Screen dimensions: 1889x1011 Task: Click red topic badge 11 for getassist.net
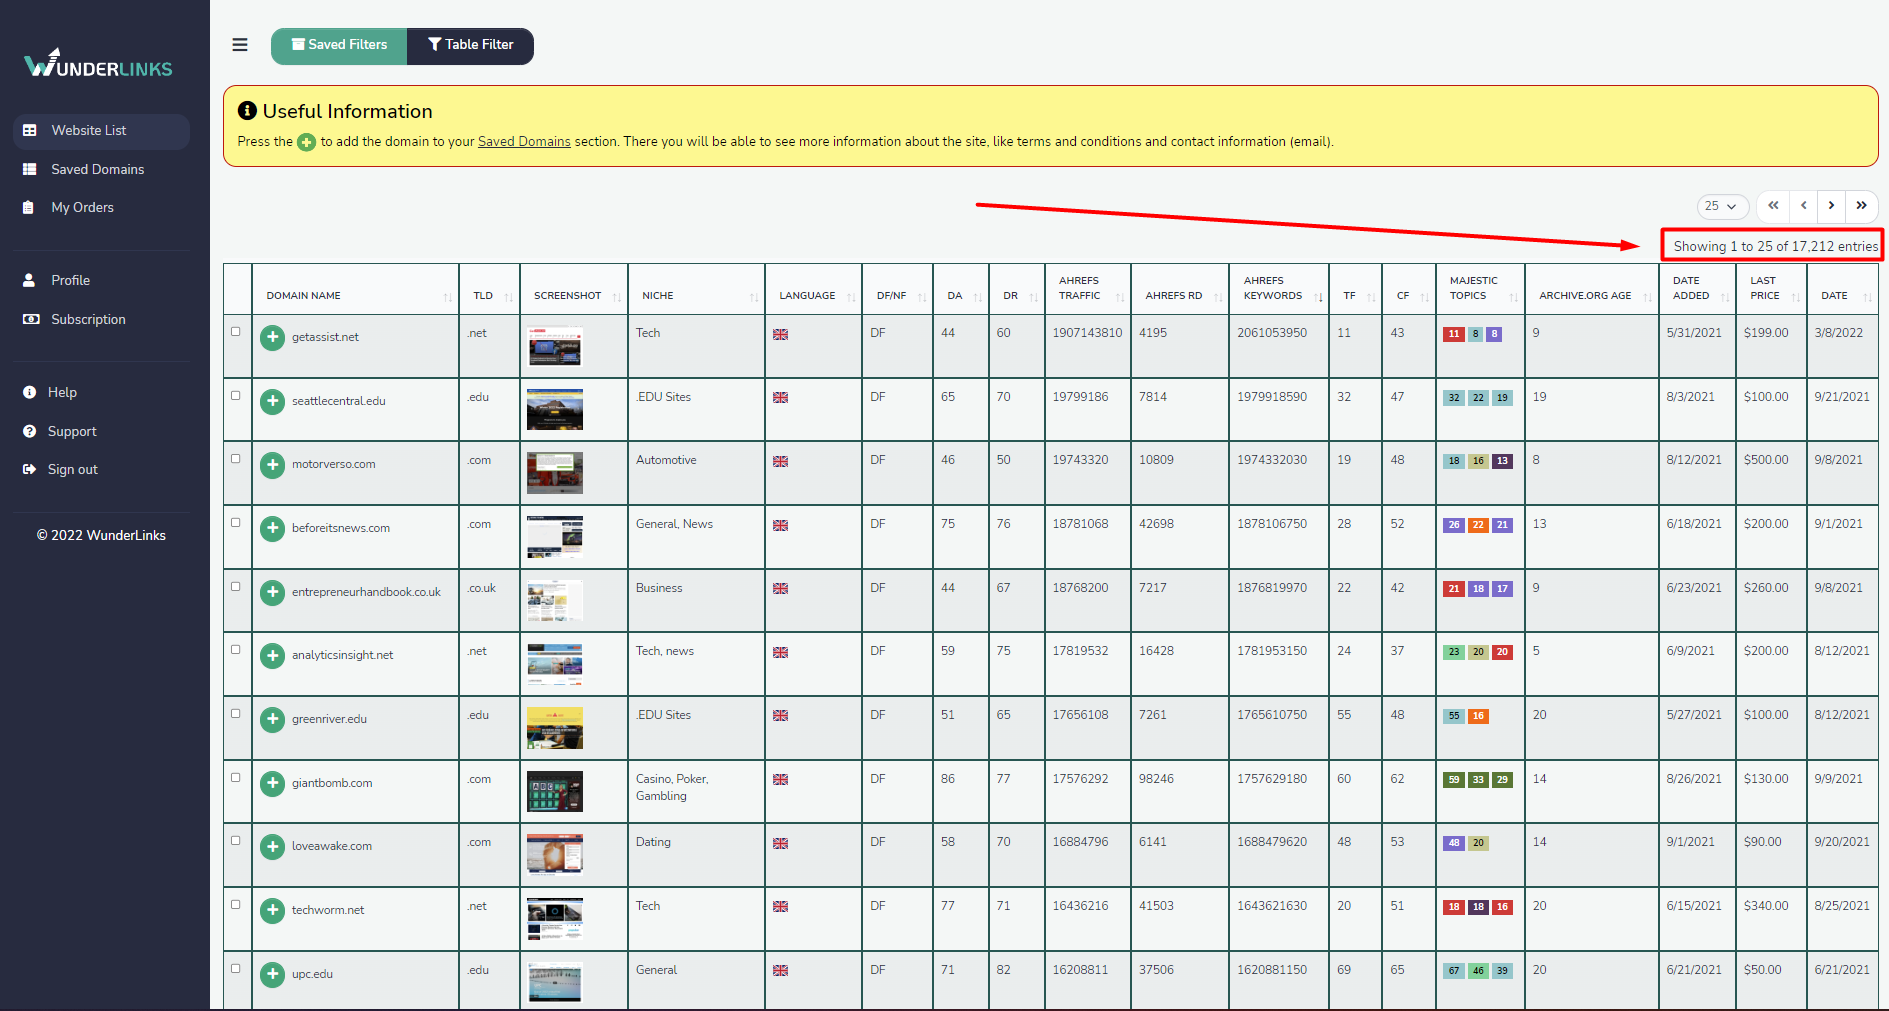coord(1454,335)
